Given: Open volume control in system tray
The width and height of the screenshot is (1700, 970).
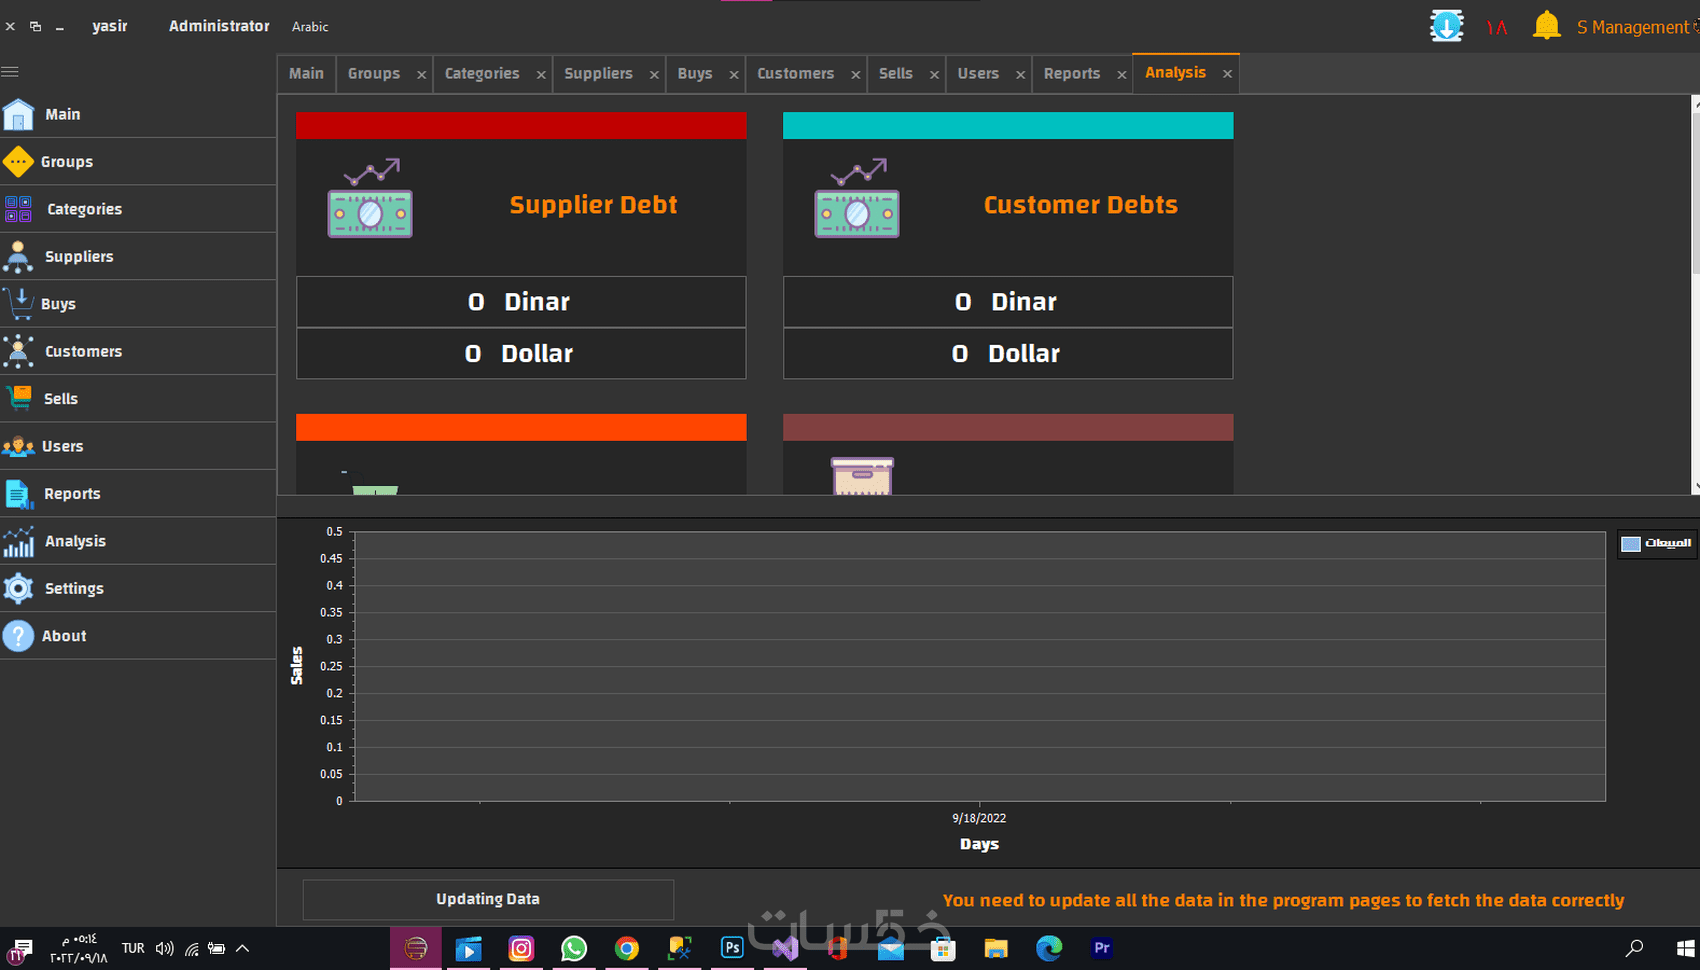Looking at the screenshot, I should pyautogui.click(x=165, y=948).
